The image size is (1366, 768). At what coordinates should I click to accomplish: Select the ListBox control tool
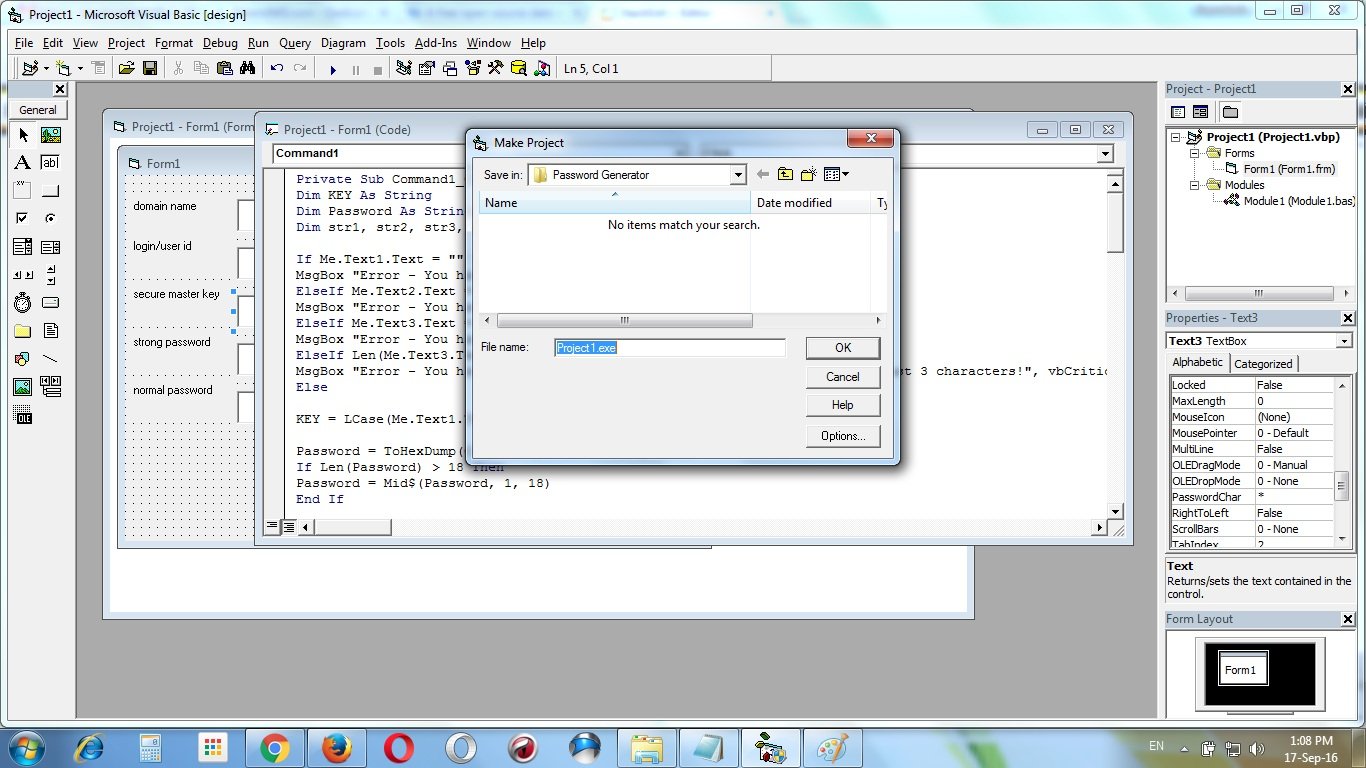(50, 247)
